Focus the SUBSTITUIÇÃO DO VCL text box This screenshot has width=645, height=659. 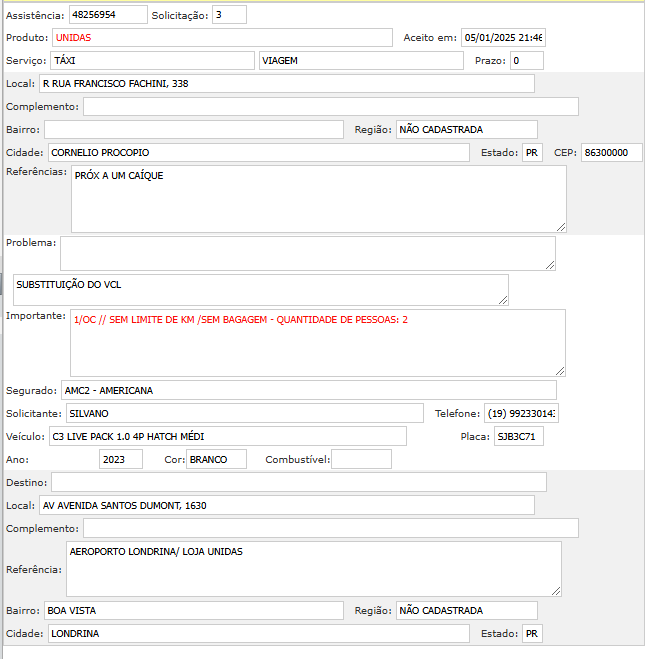coord(259,289)
